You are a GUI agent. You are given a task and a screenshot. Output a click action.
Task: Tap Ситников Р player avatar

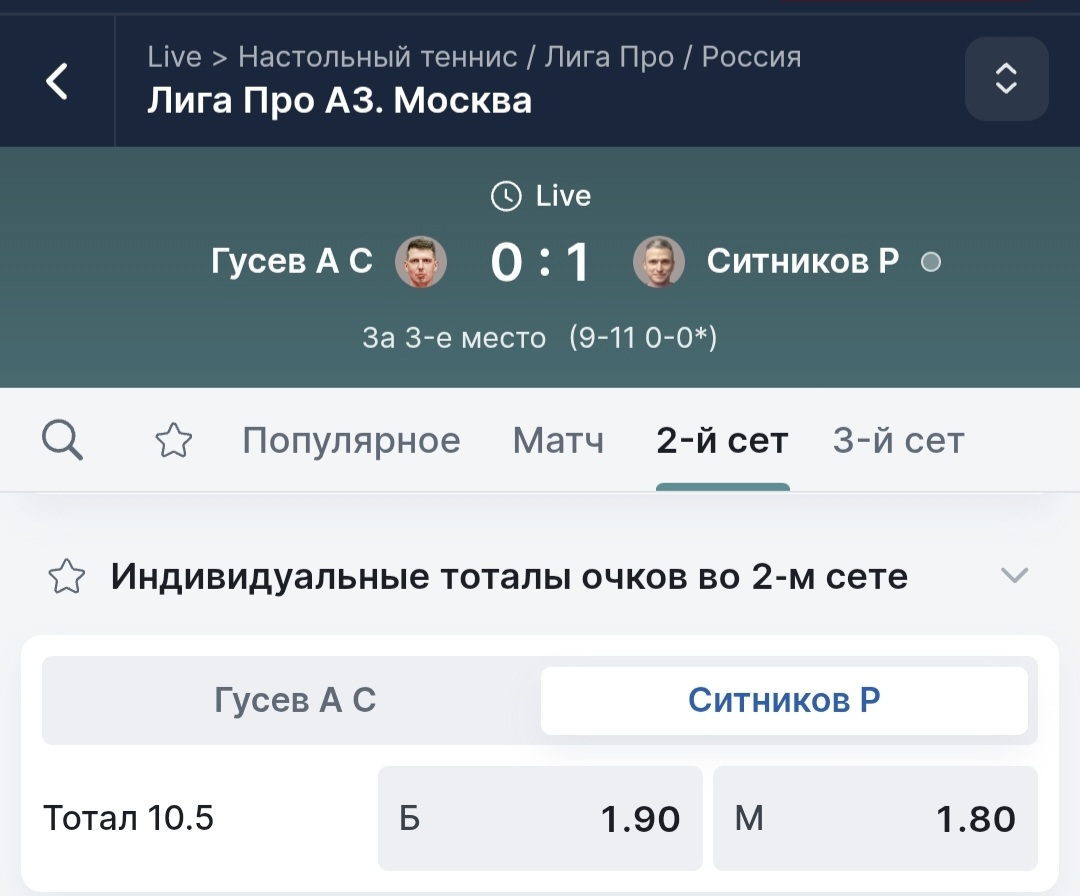[x=659, y=262]
